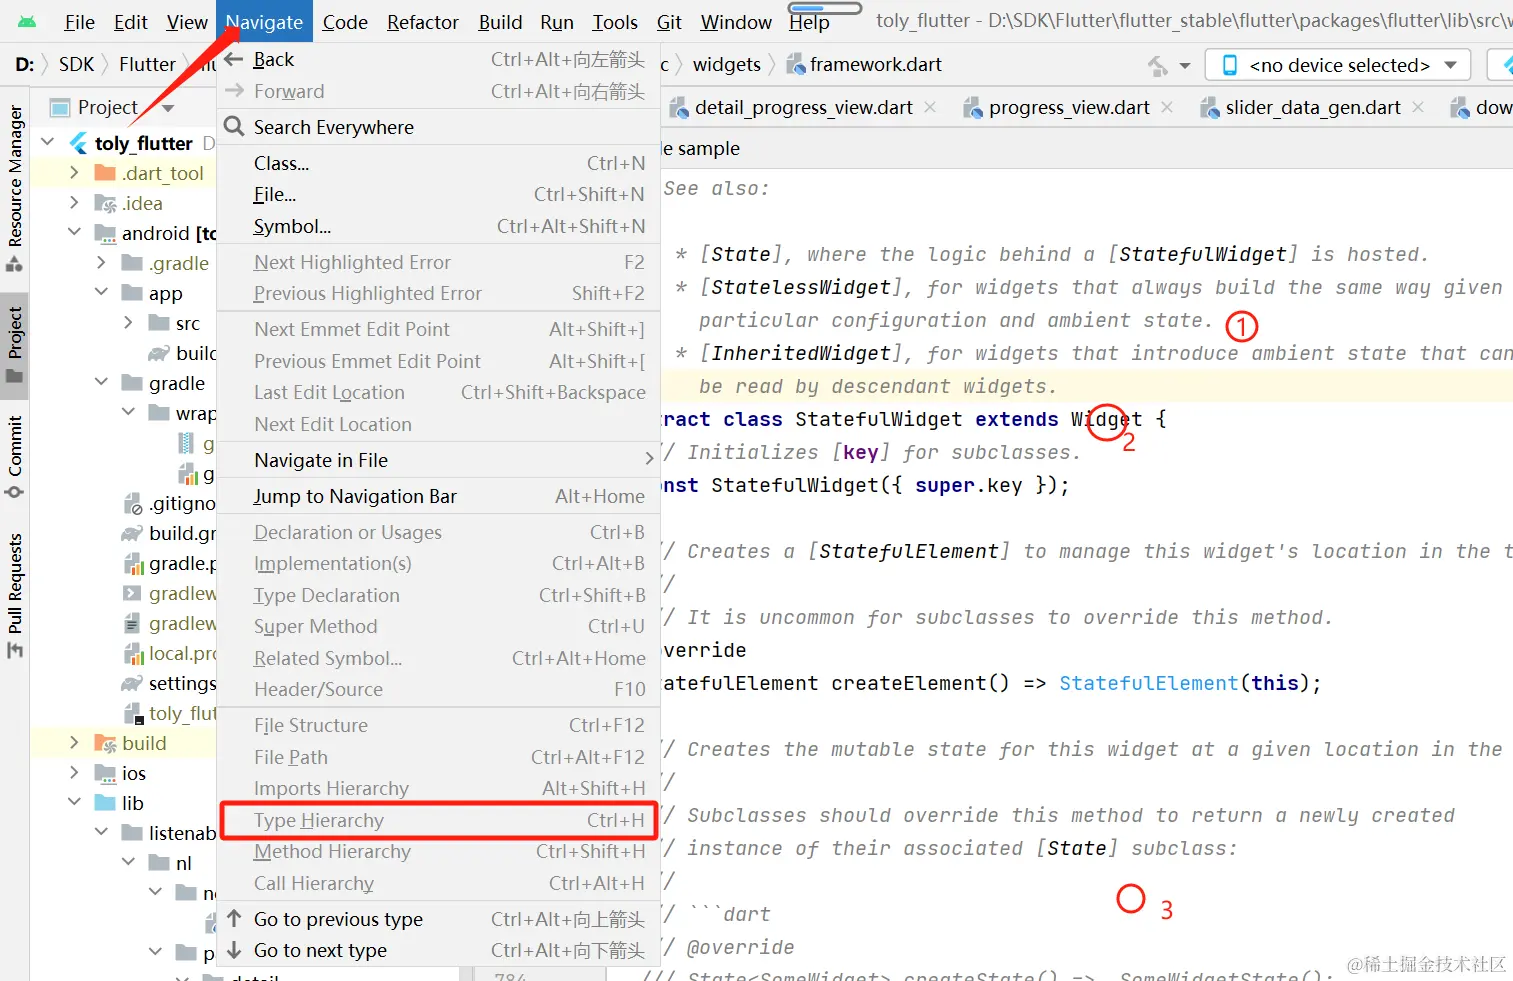Open the Pull Requests tool window

[15, 595]
